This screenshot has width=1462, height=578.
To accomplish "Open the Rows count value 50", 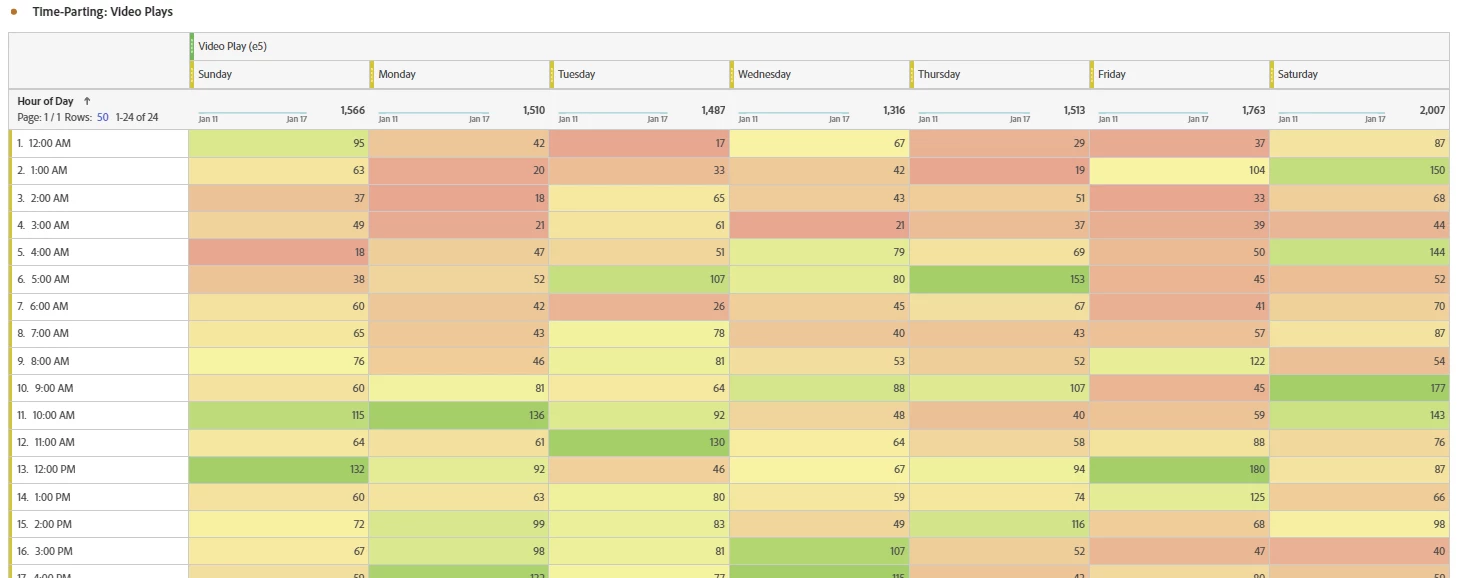I will tap(102, 117).
